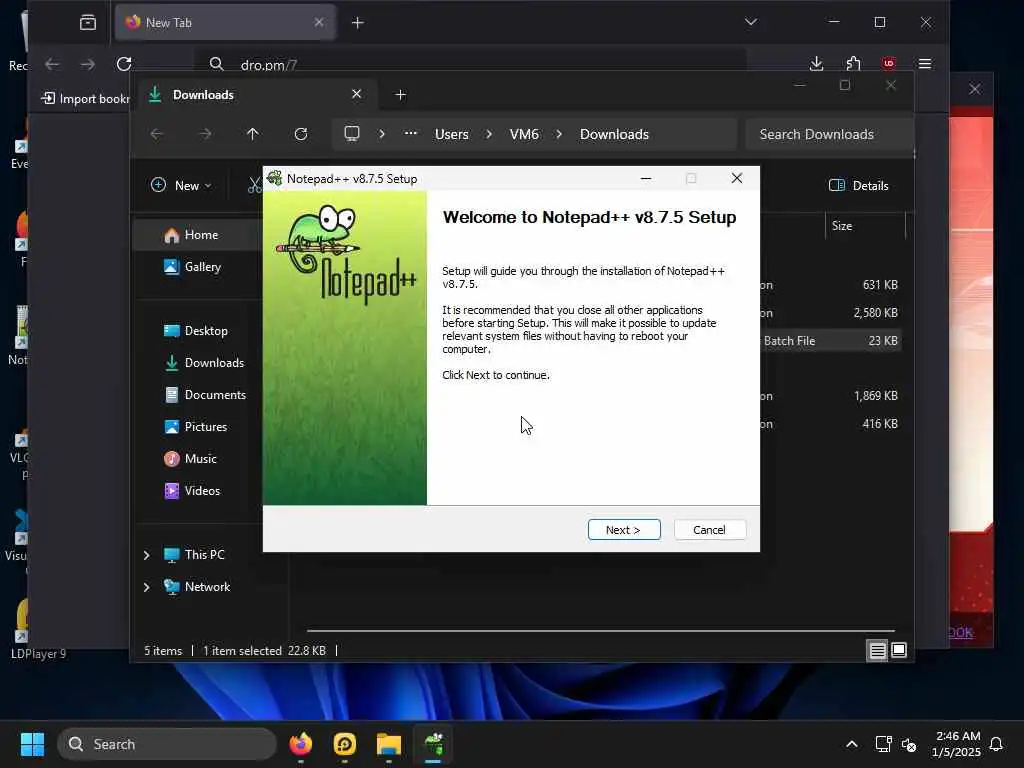
Task: Add a new Explorer tab
Action: point(401,95)
